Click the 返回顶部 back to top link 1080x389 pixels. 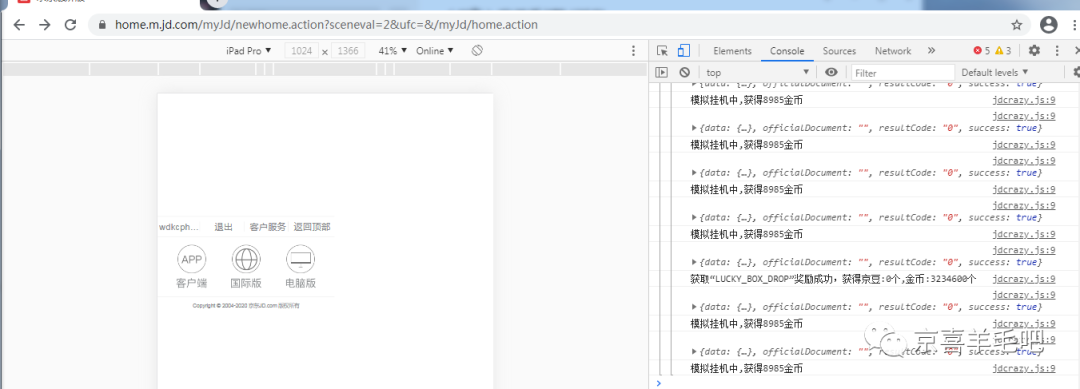311,227
